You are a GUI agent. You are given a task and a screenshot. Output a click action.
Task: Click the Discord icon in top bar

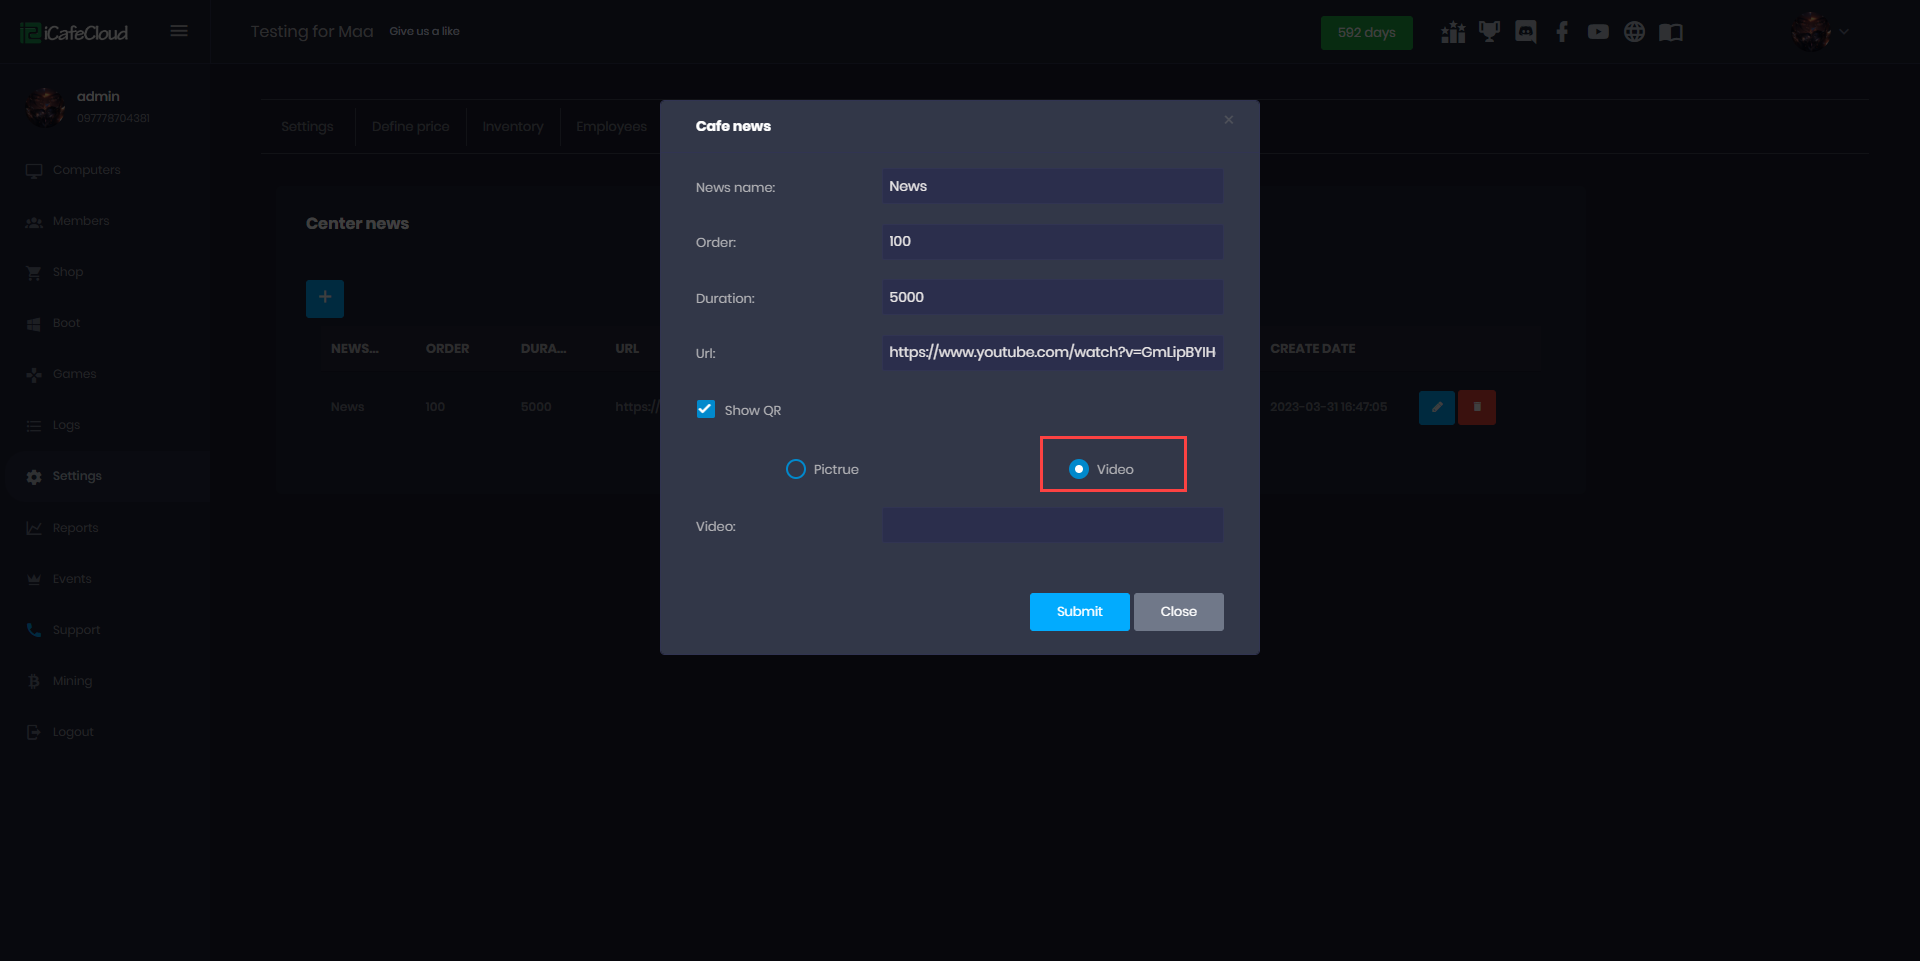tap(1525, 32)
